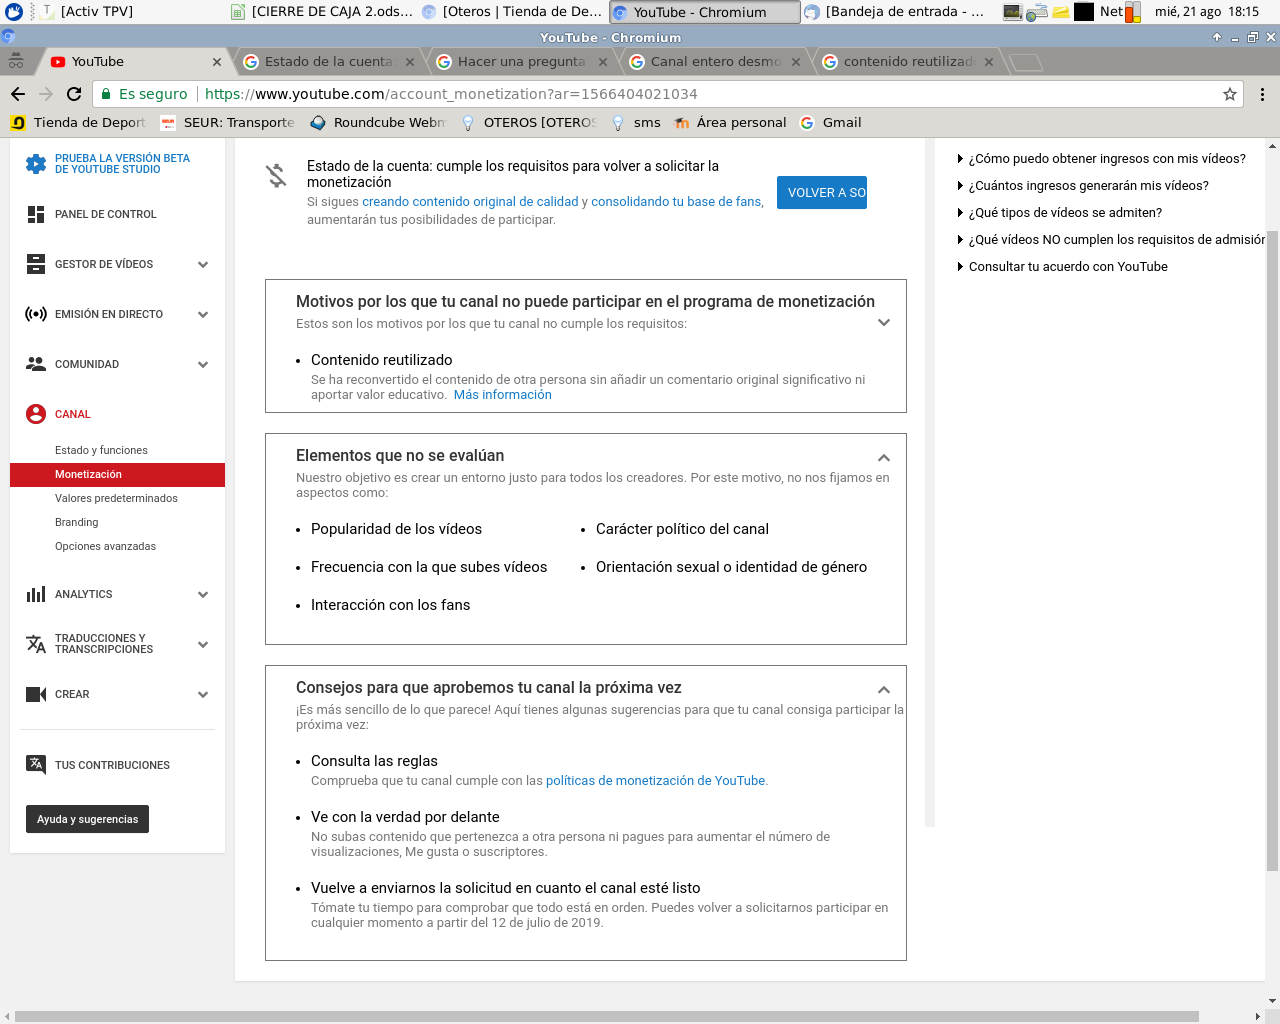Expand the Emisión en directo chevron
The width and height of the screenshot is (1280, 1024).
pos(203,315)
